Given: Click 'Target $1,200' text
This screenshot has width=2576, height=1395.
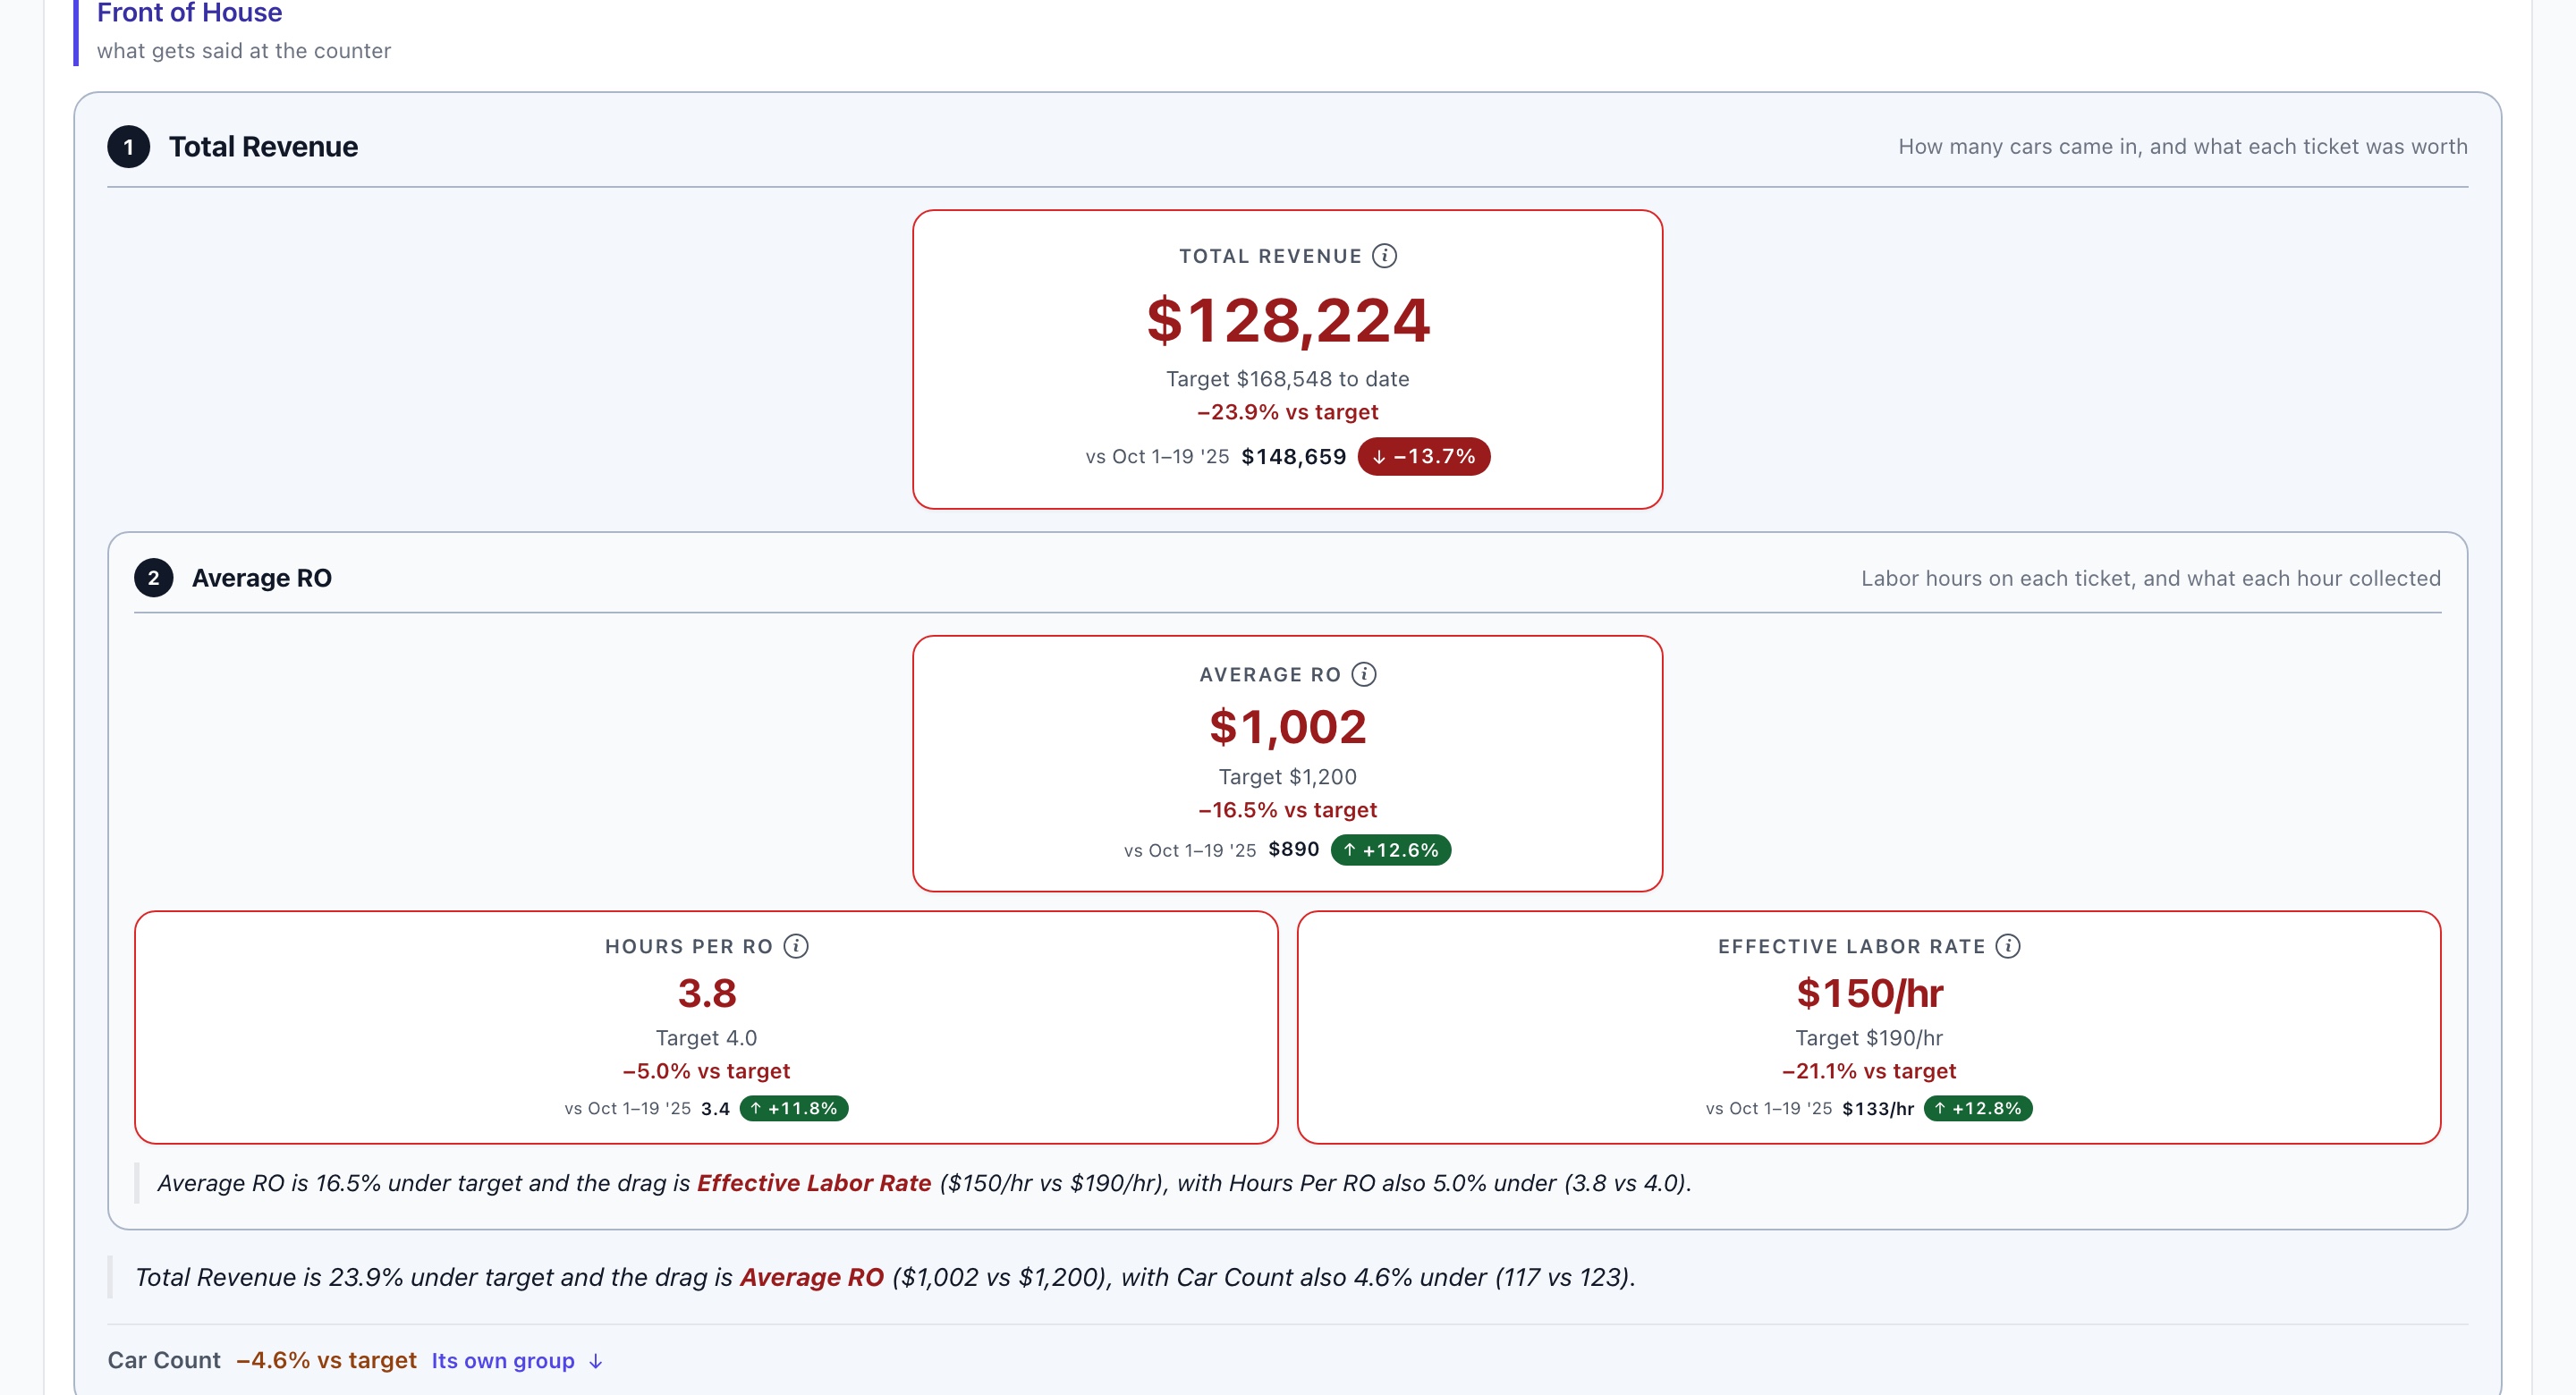Looking at the screenshot, I should point(1288,777).
